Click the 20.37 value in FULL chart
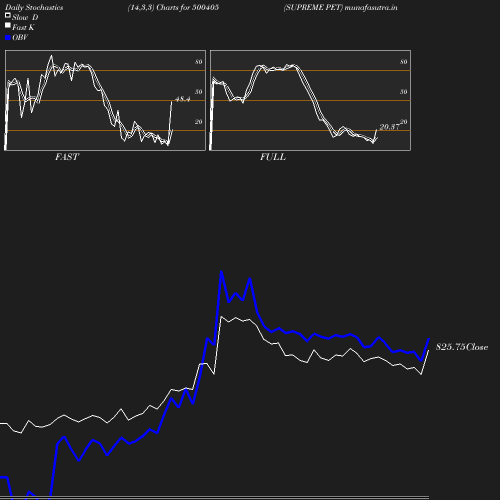This screenshot has width=500, height=500. click(389, 127)
